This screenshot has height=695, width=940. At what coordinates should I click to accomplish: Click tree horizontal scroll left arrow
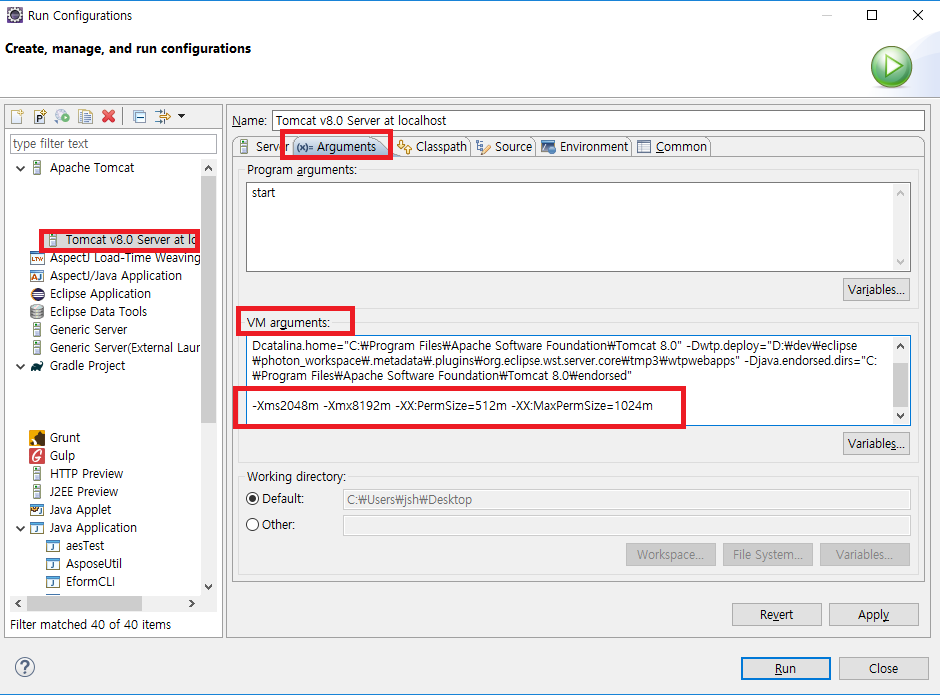click(18, 603)
